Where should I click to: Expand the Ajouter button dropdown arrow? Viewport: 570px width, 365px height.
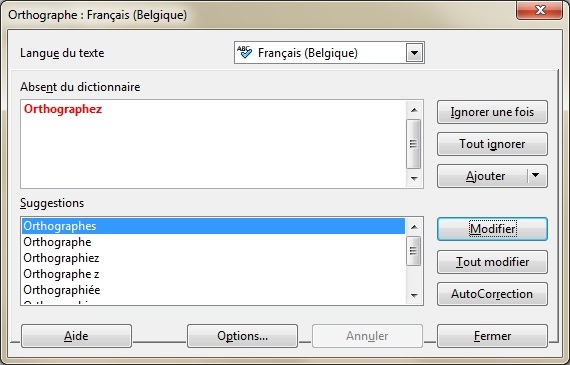(x=536, y=176)
